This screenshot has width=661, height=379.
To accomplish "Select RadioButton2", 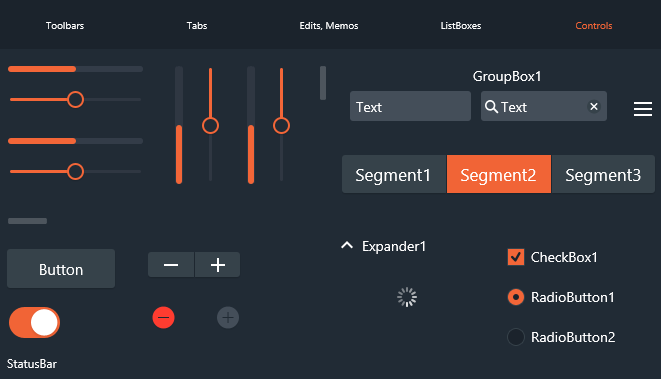I will coord(516,337).
